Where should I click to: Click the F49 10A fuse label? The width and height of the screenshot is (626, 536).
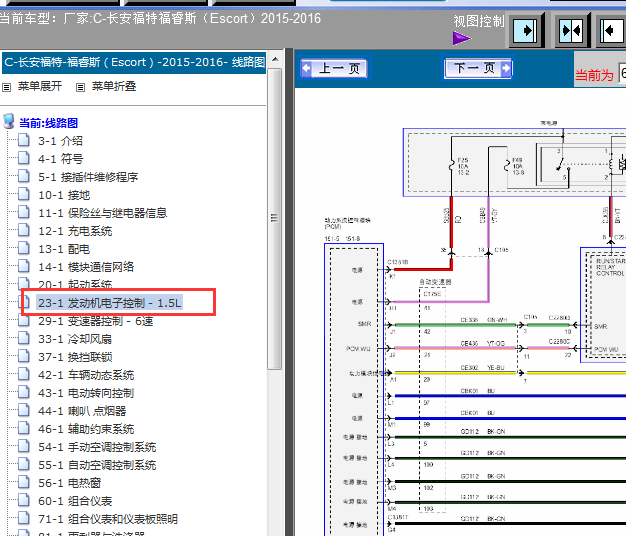[x=518, y=166]
